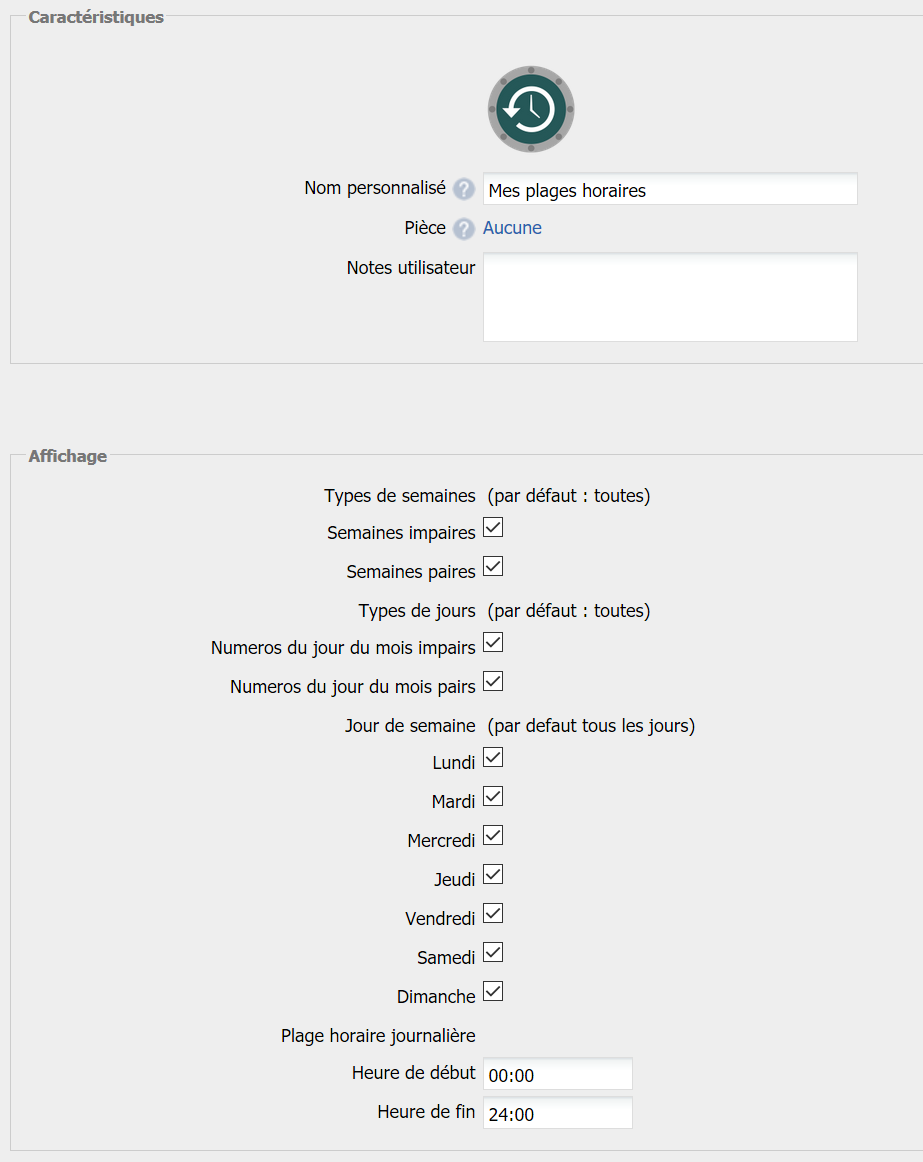Toggle the Vendredi checkbox
The width and height of the screenshot is (923, 1162).
point(493,914)
